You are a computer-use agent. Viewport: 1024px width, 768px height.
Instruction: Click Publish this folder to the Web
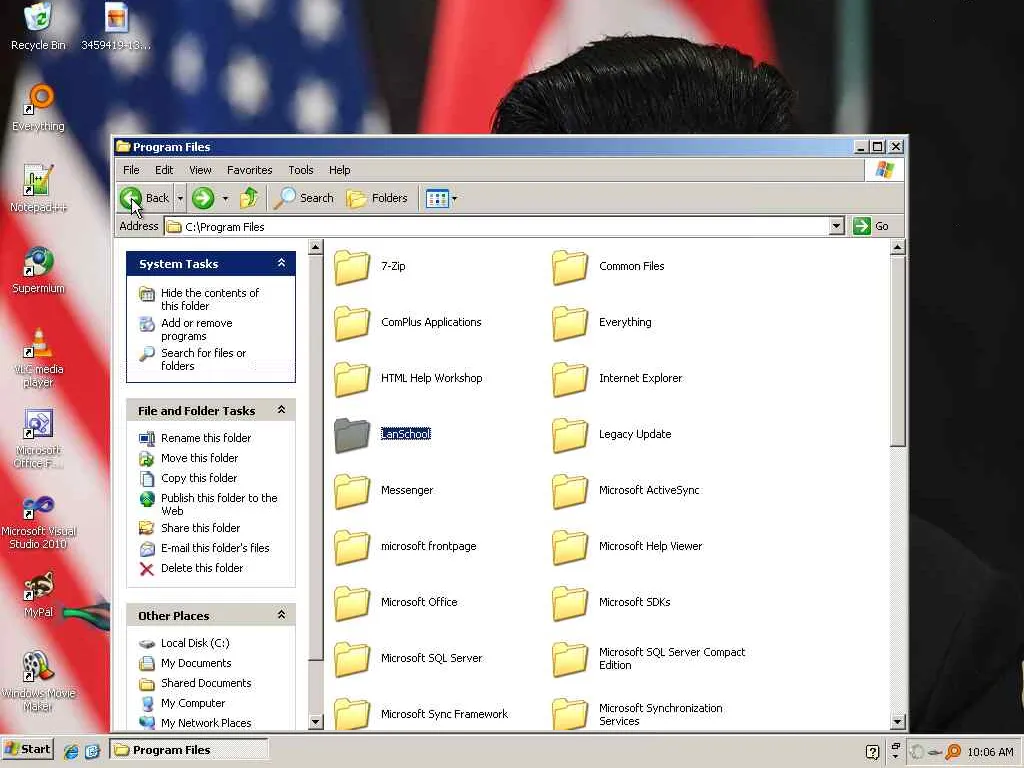pyautogui.click(x=219, y=504)
